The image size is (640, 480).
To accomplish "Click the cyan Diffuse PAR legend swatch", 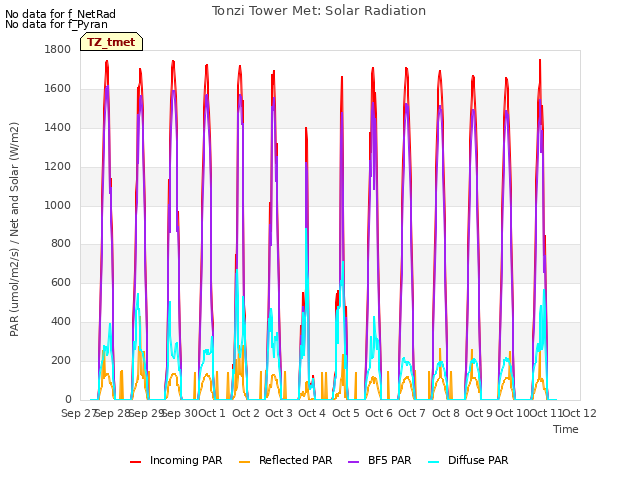I will point(433,461).
